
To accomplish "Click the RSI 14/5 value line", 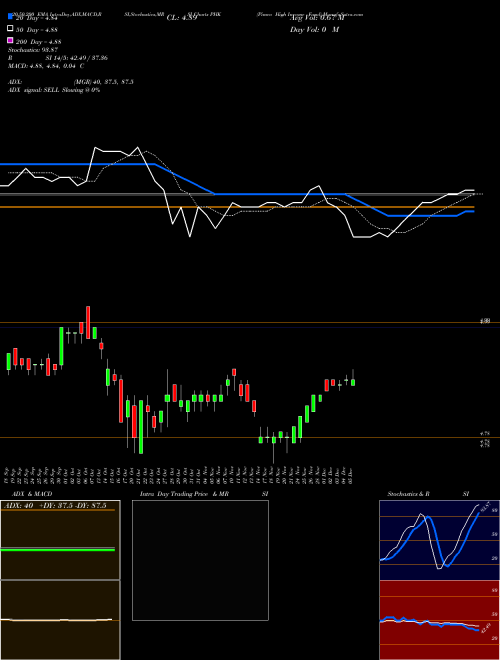I will (58, 58).
